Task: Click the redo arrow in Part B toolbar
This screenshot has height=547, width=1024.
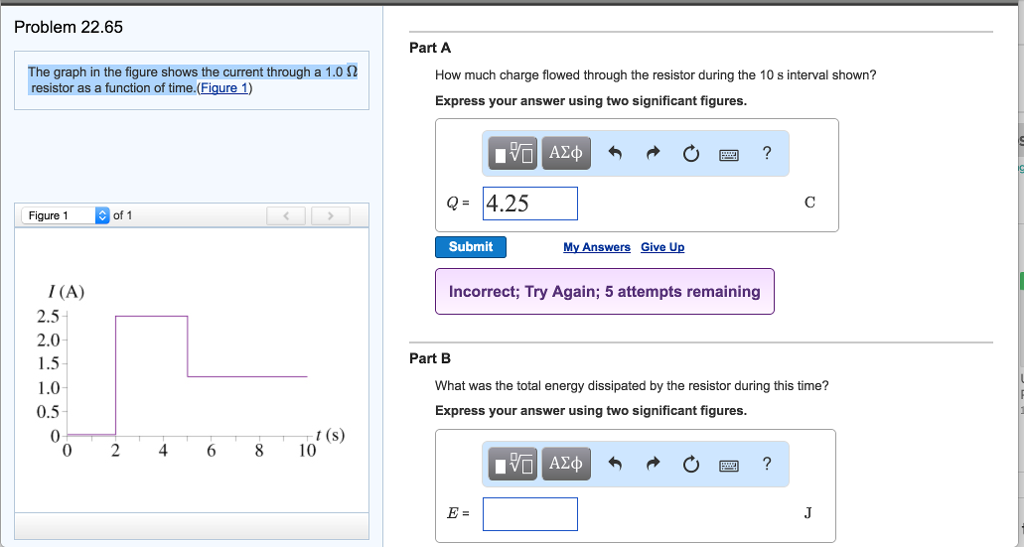Action: point(653,464)
